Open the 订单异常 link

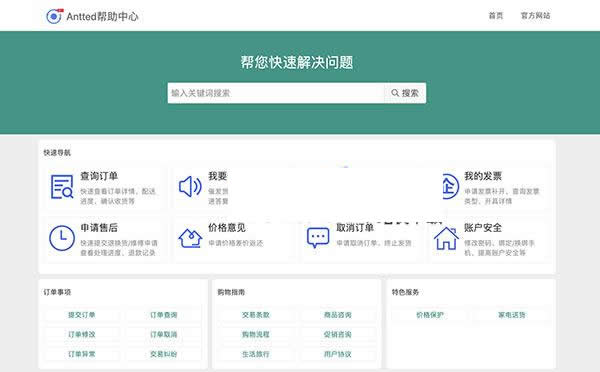click(x=82, y=354)
